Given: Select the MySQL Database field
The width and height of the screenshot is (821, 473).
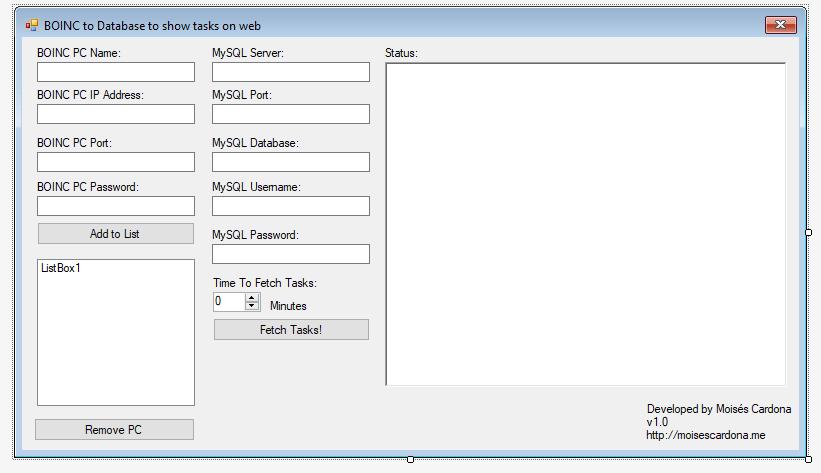Looking at the screenshot, I should 291,162.
